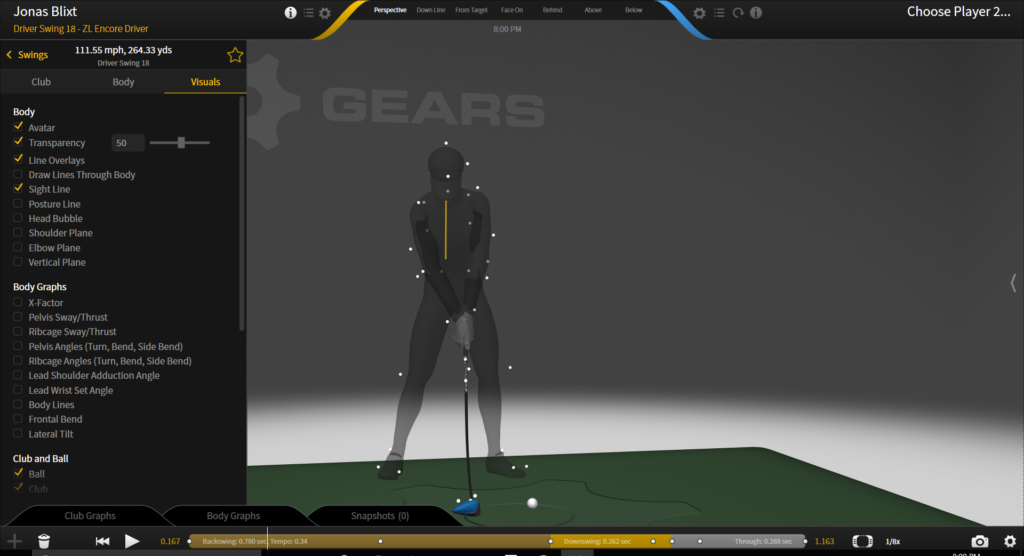This screenshot has width=1024, height=556.
Task: Select the Perspective camera view
Action: click(390, 10)
